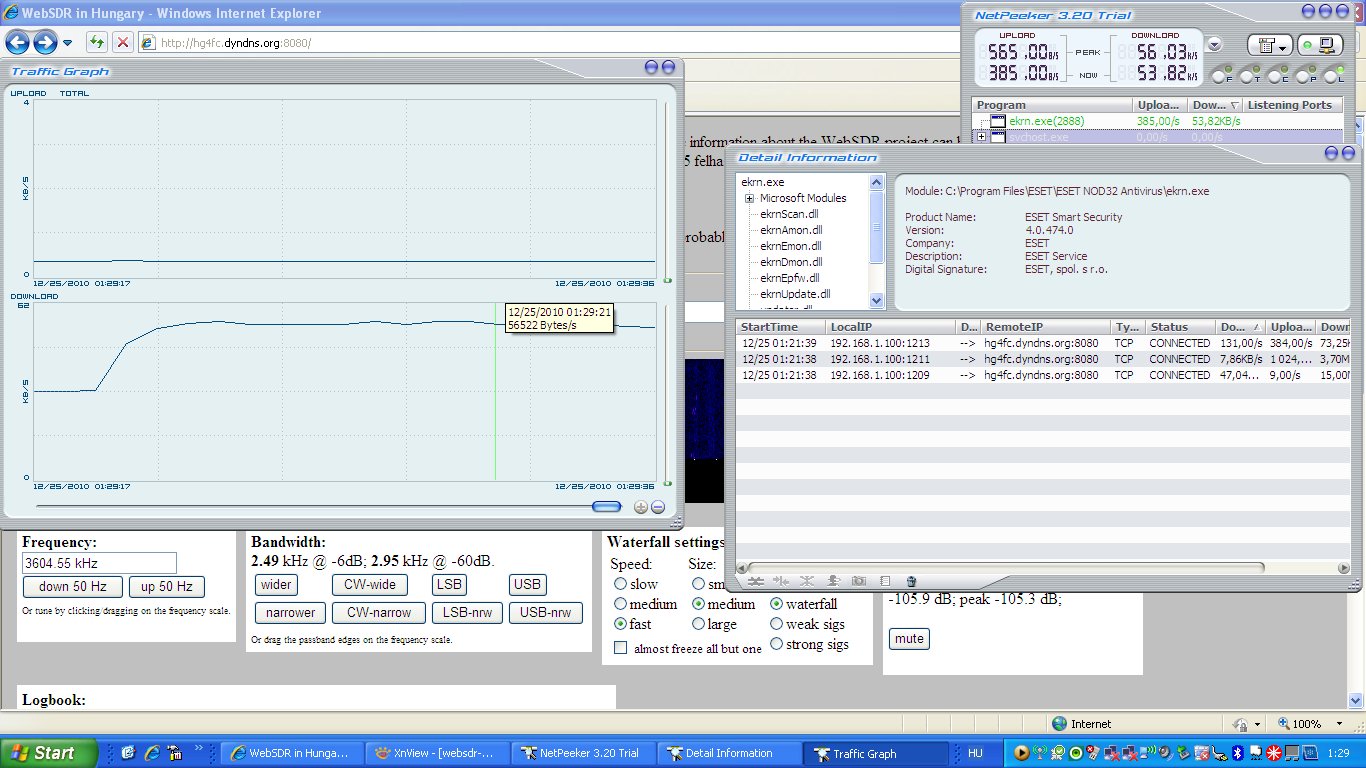Select strong sigs view option
Viewport: 1366px width, 768px height.
click(777, 644)
